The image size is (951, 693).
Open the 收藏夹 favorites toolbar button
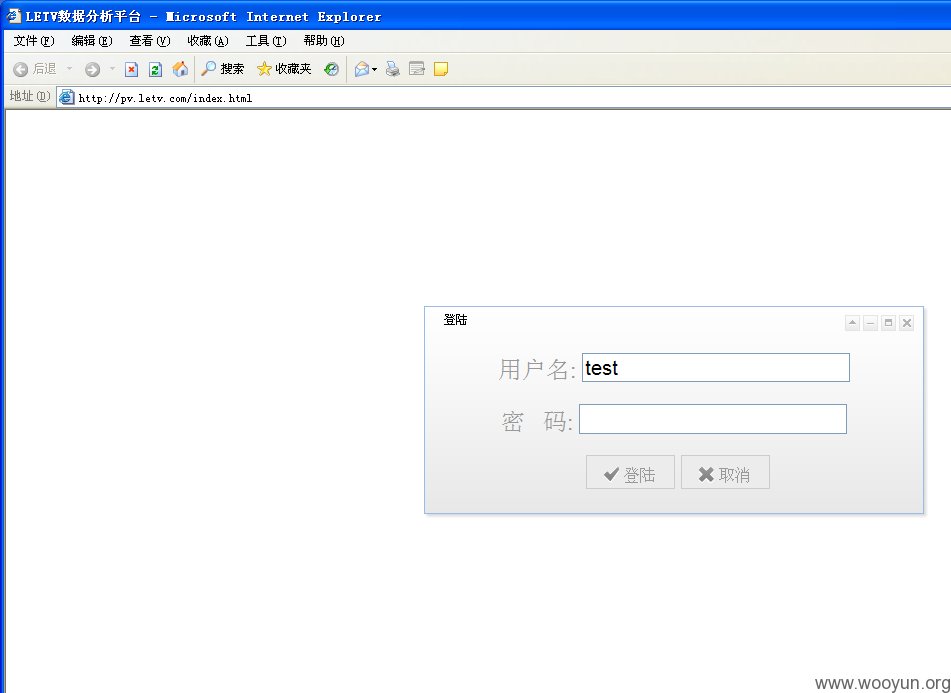point(284,69)
